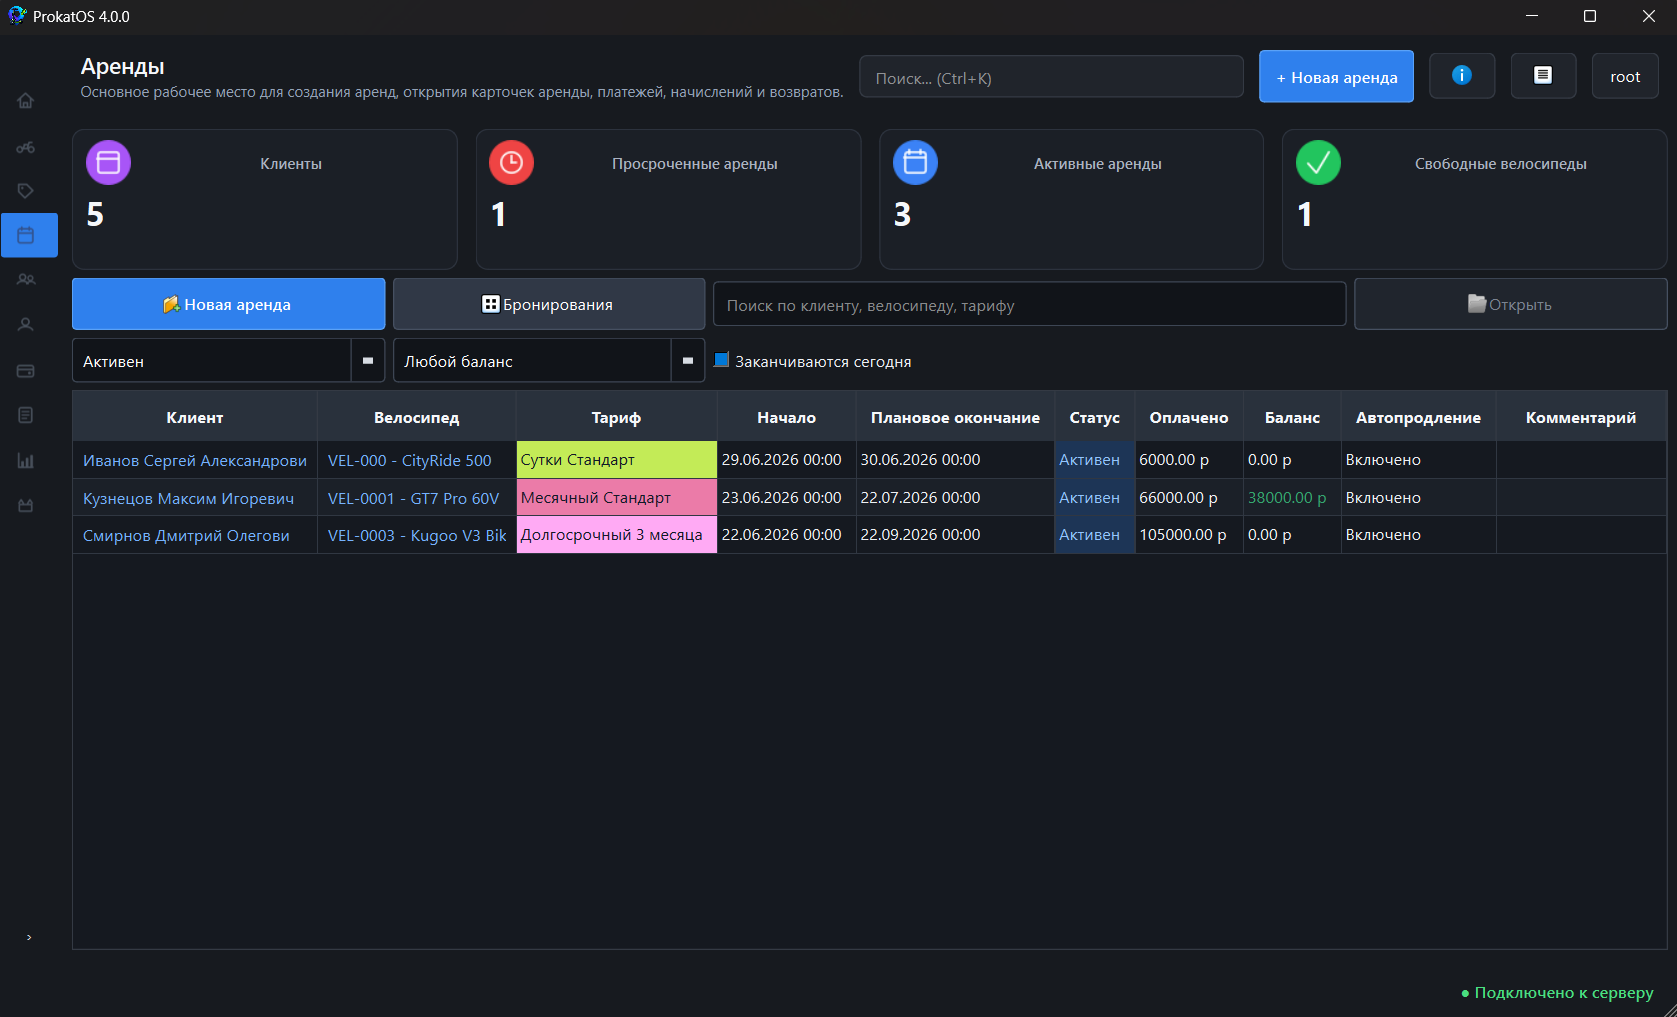Sort by the Тариф column header

tap(616, 417)
